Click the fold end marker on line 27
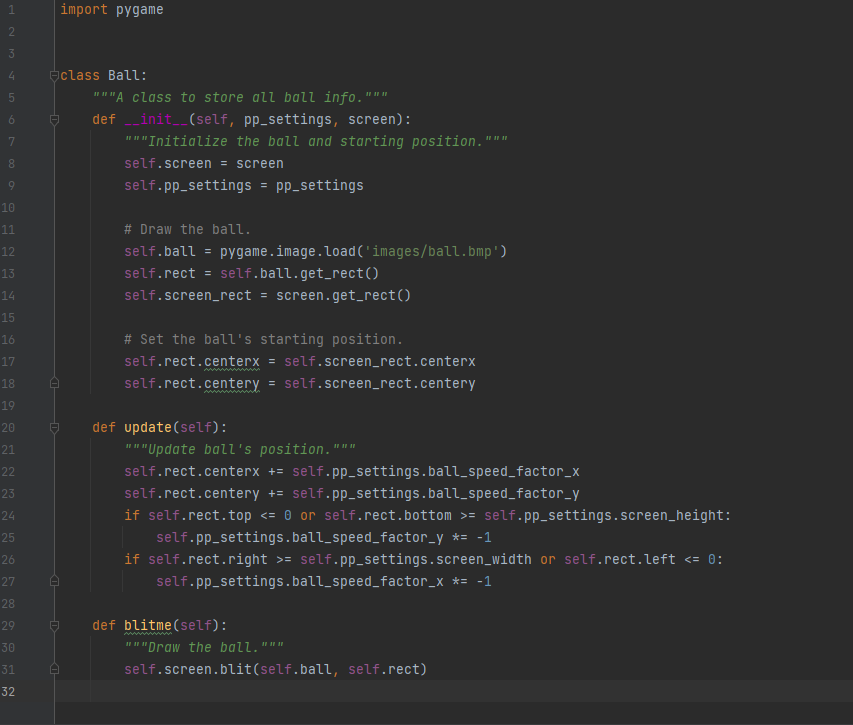This screenshot has height=725, width=853. [54, 582]
